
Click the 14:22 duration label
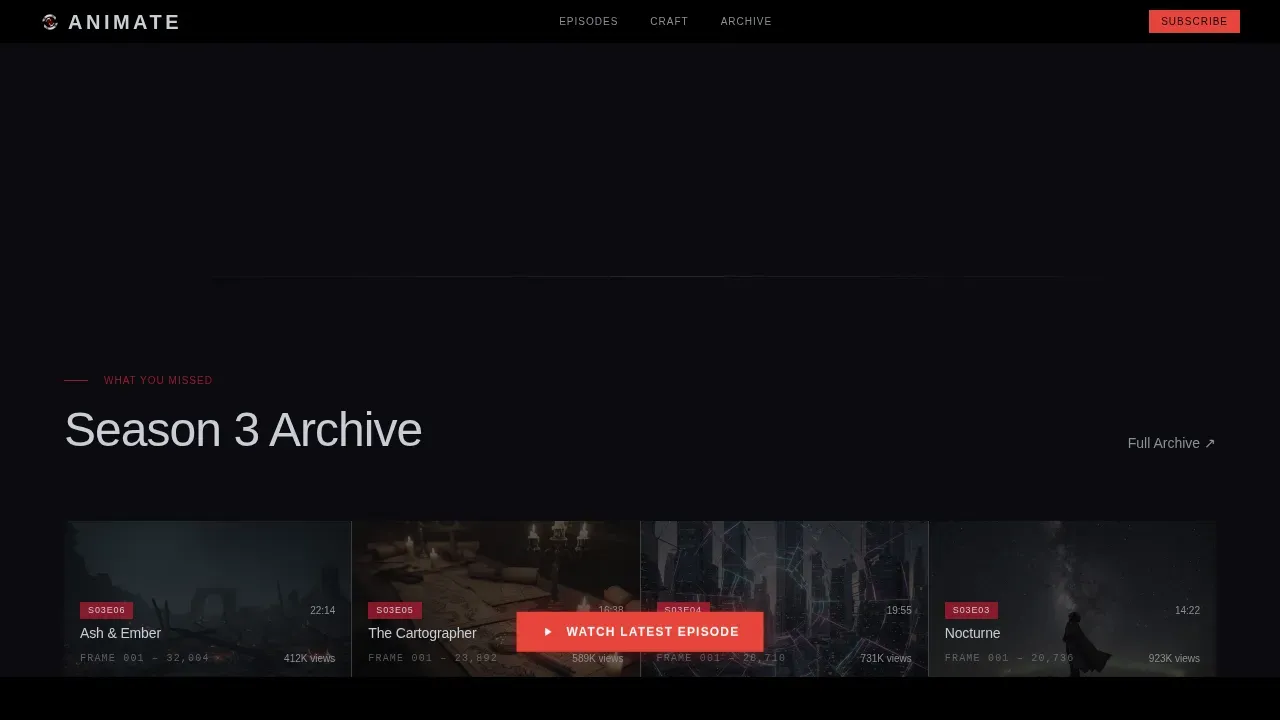tap(1187, 610)
